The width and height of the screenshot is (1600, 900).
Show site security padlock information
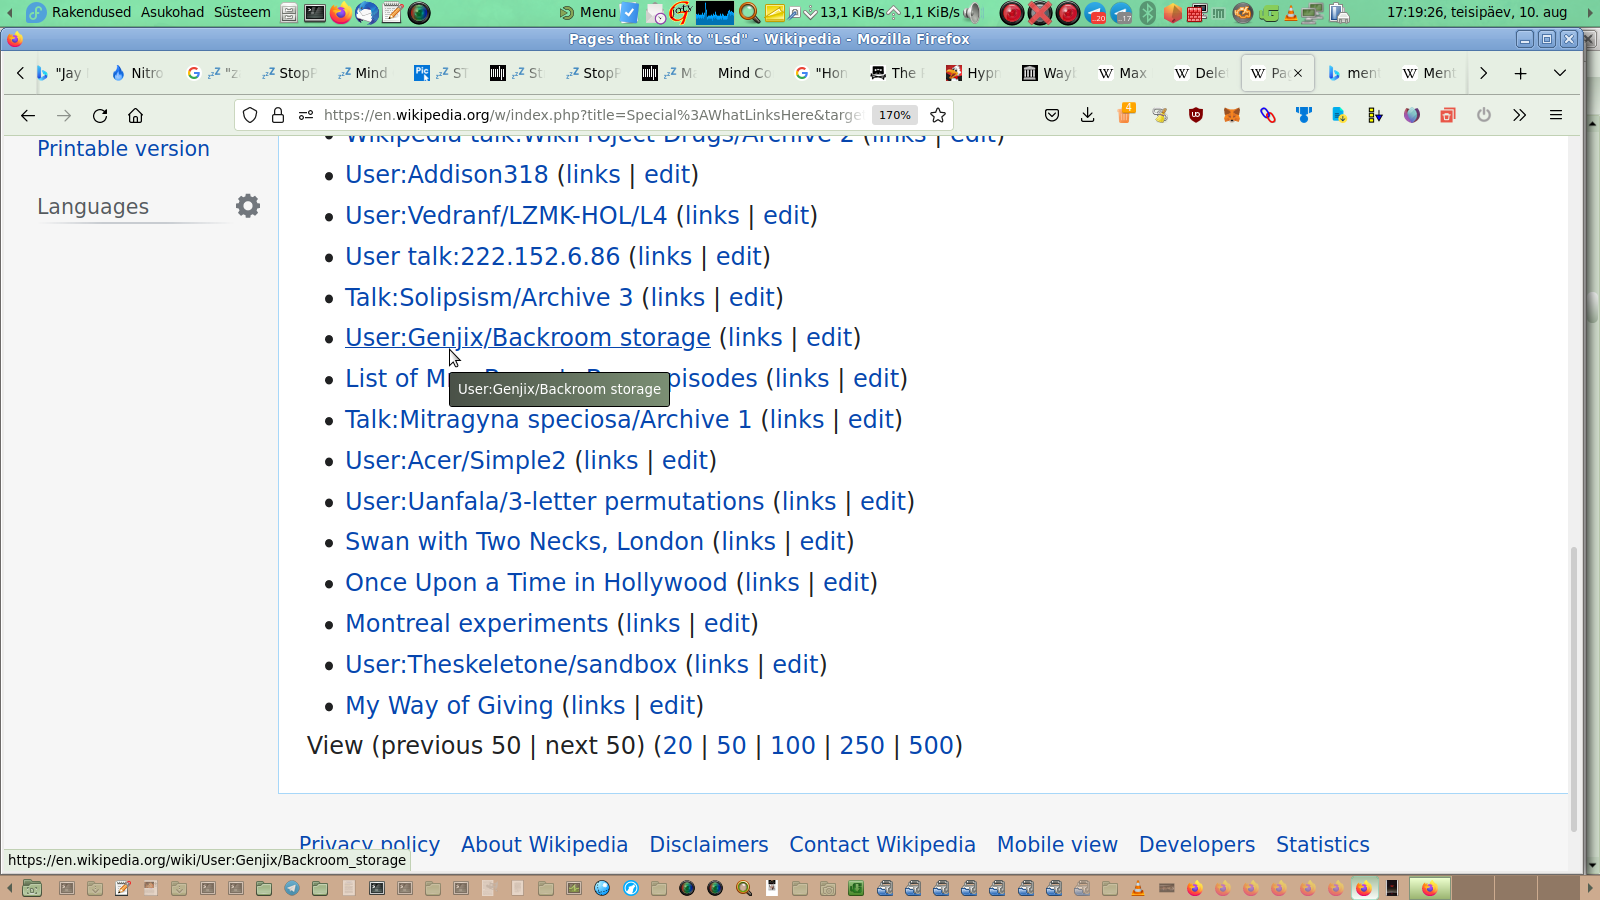[x=278, y=115]
